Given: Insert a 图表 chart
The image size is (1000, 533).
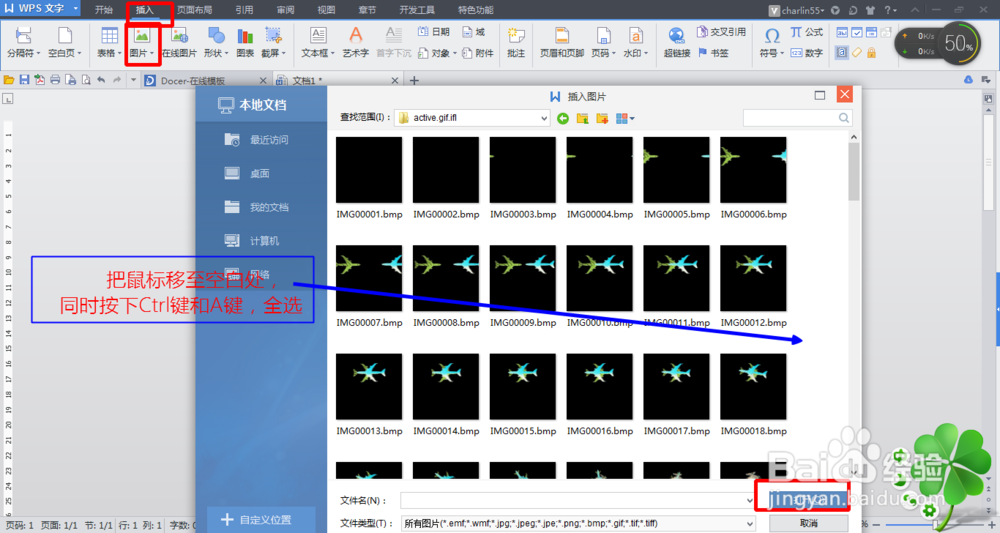Looking at the screenshot, I should [245, 42].
